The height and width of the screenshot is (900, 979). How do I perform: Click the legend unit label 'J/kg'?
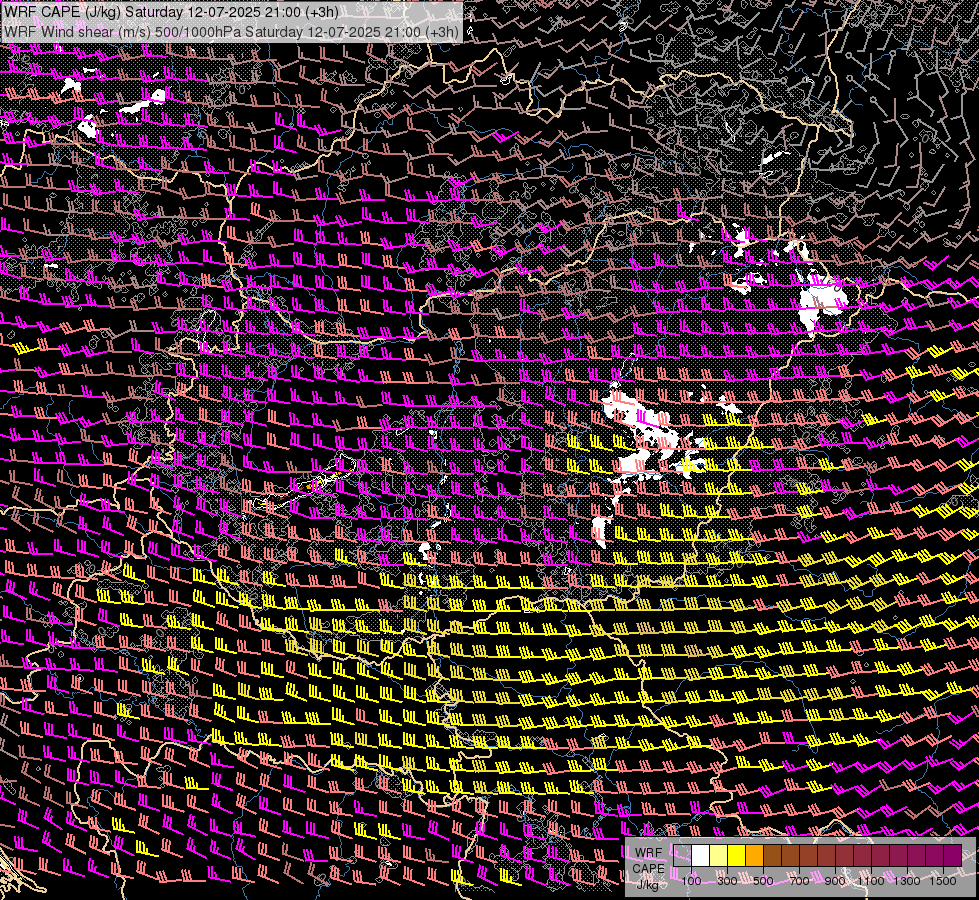click(x=648, y=884)
